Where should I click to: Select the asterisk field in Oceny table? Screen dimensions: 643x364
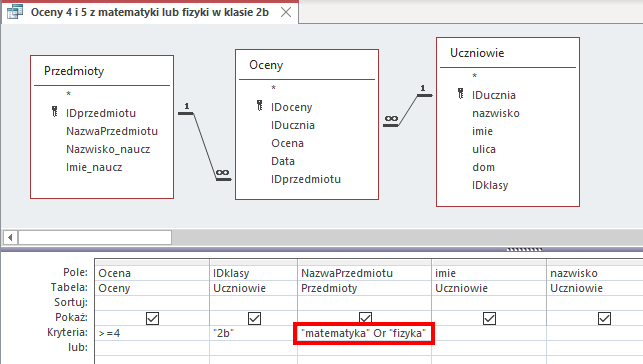[274, 88]
